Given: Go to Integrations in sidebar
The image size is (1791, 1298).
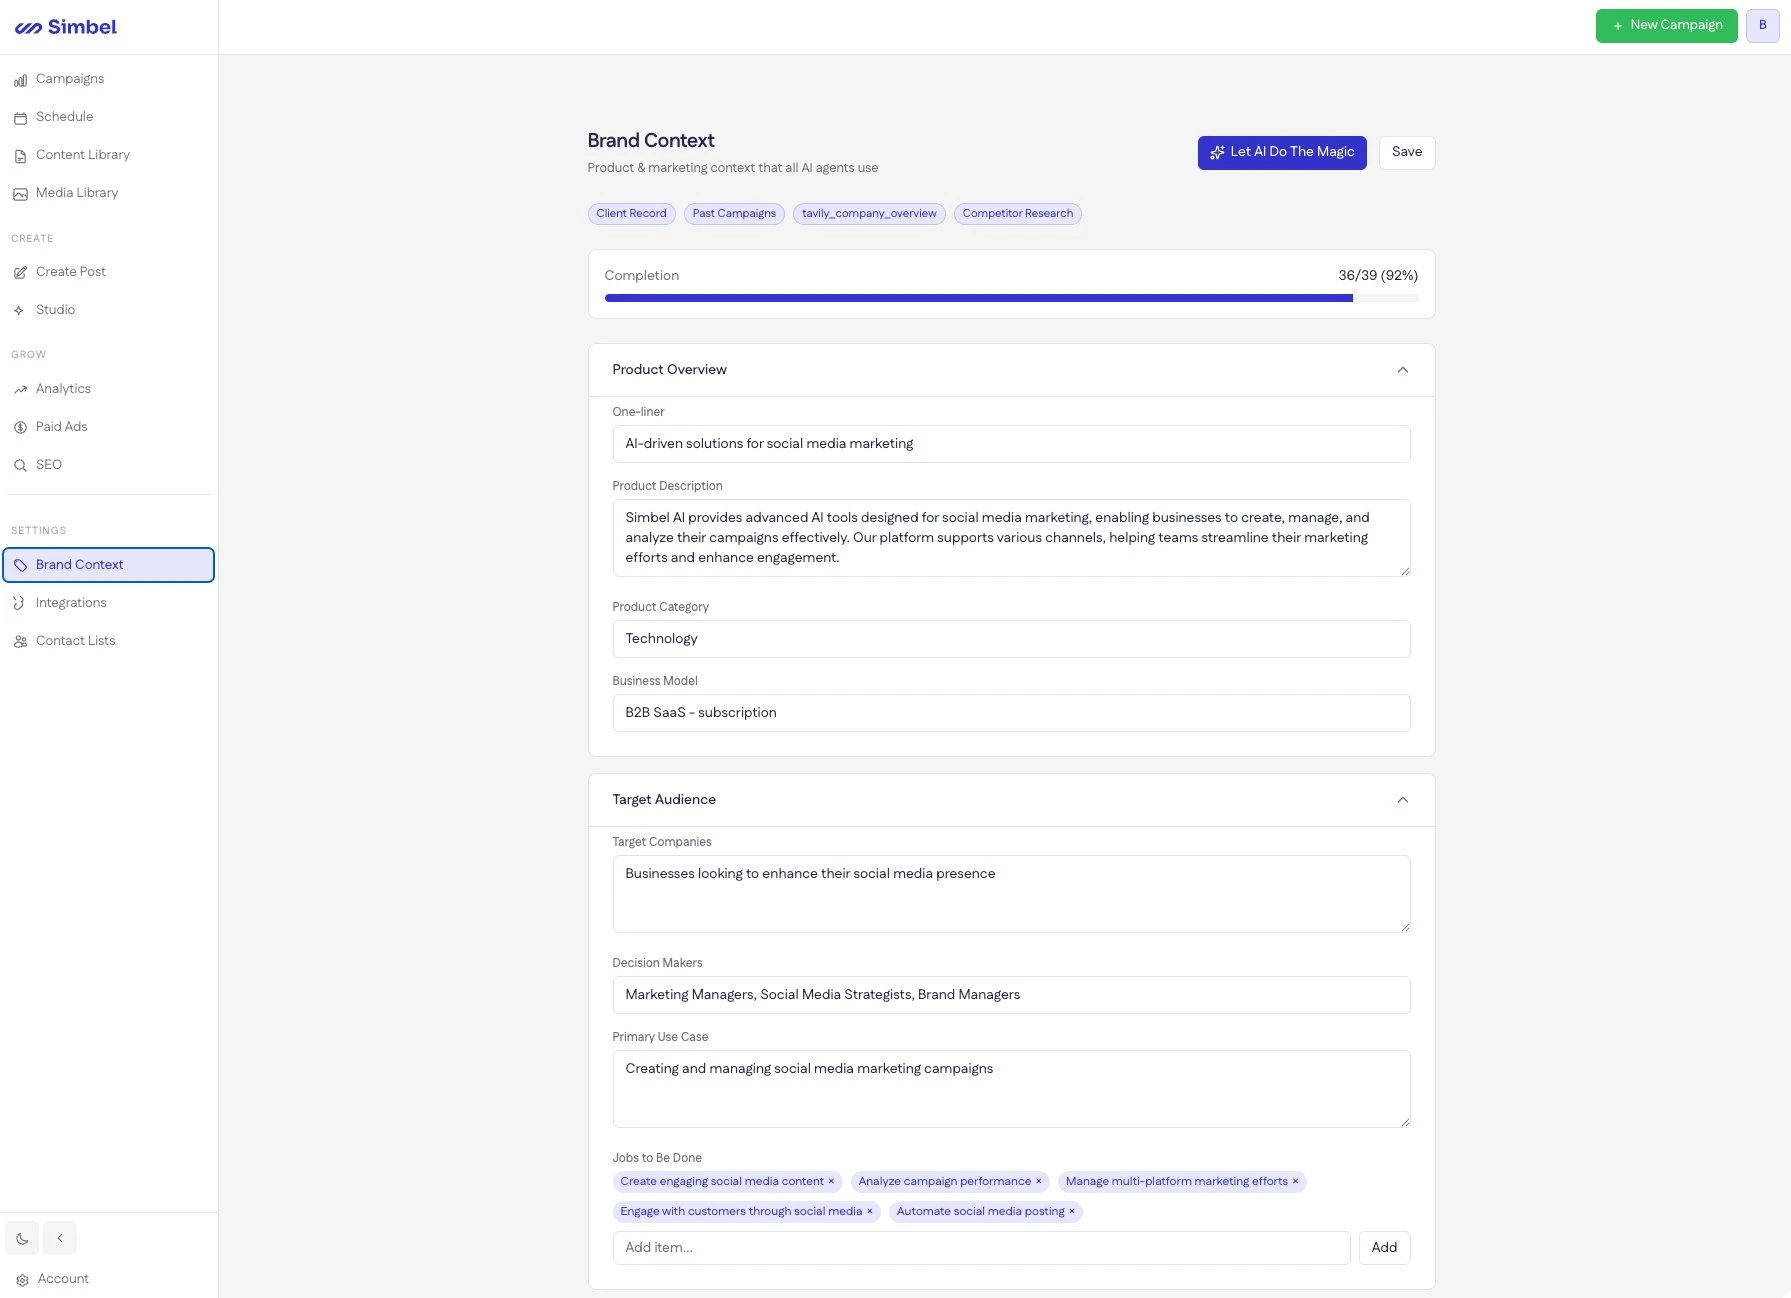Looking at the screenshot, I should pos(71,603).
